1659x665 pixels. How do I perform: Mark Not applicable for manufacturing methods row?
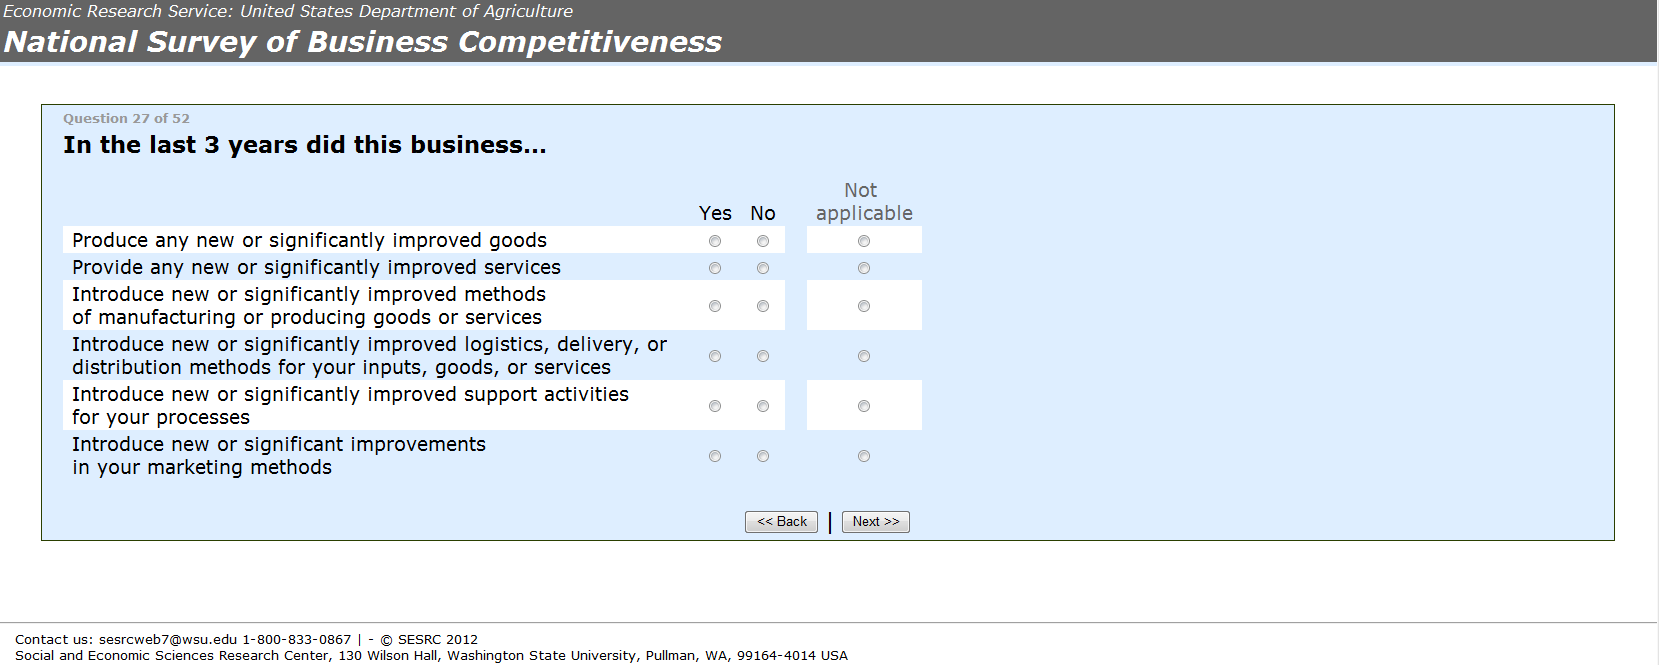point(864,306)
